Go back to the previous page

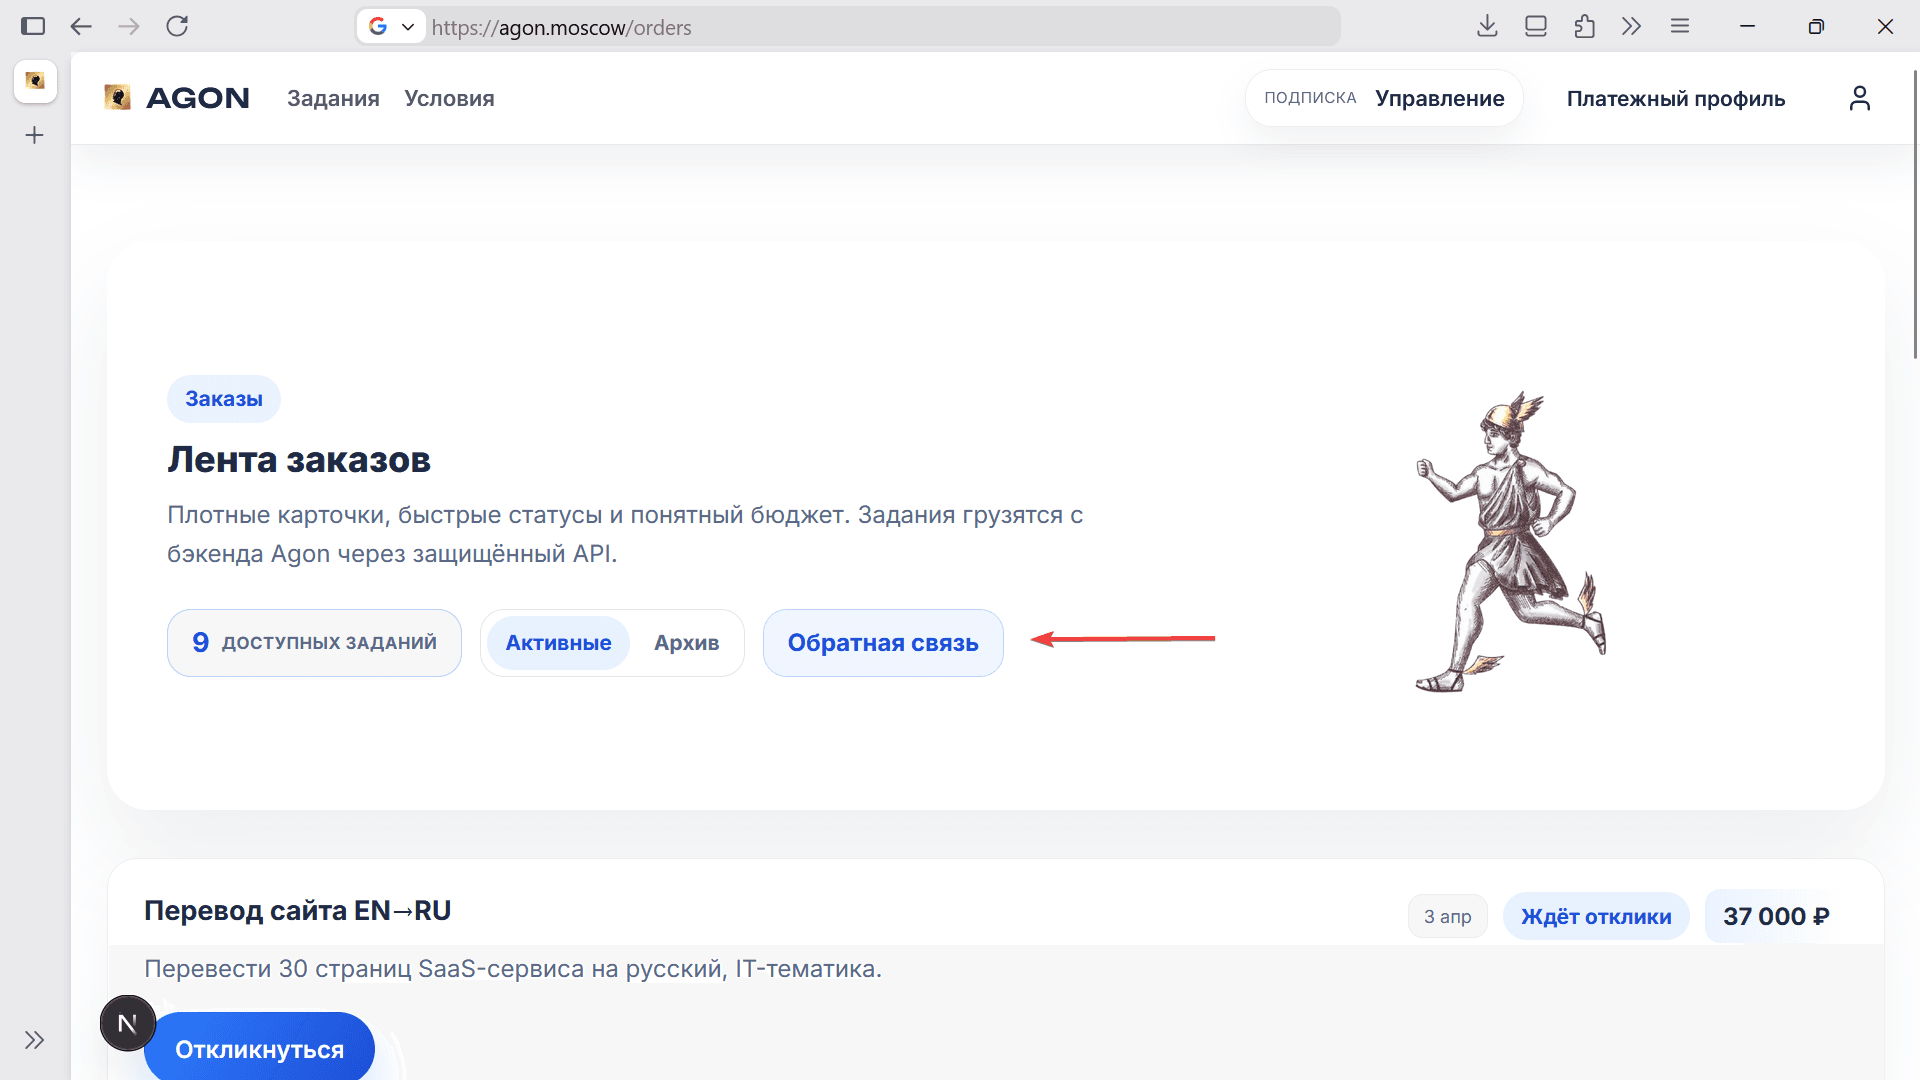(x=81, y=27)
